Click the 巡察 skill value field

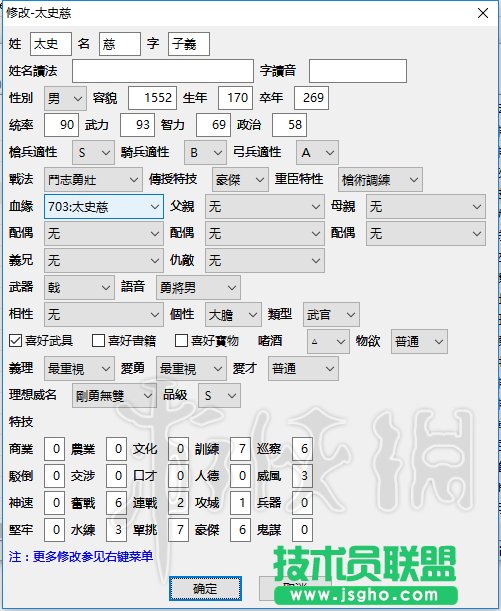point(302,449)
